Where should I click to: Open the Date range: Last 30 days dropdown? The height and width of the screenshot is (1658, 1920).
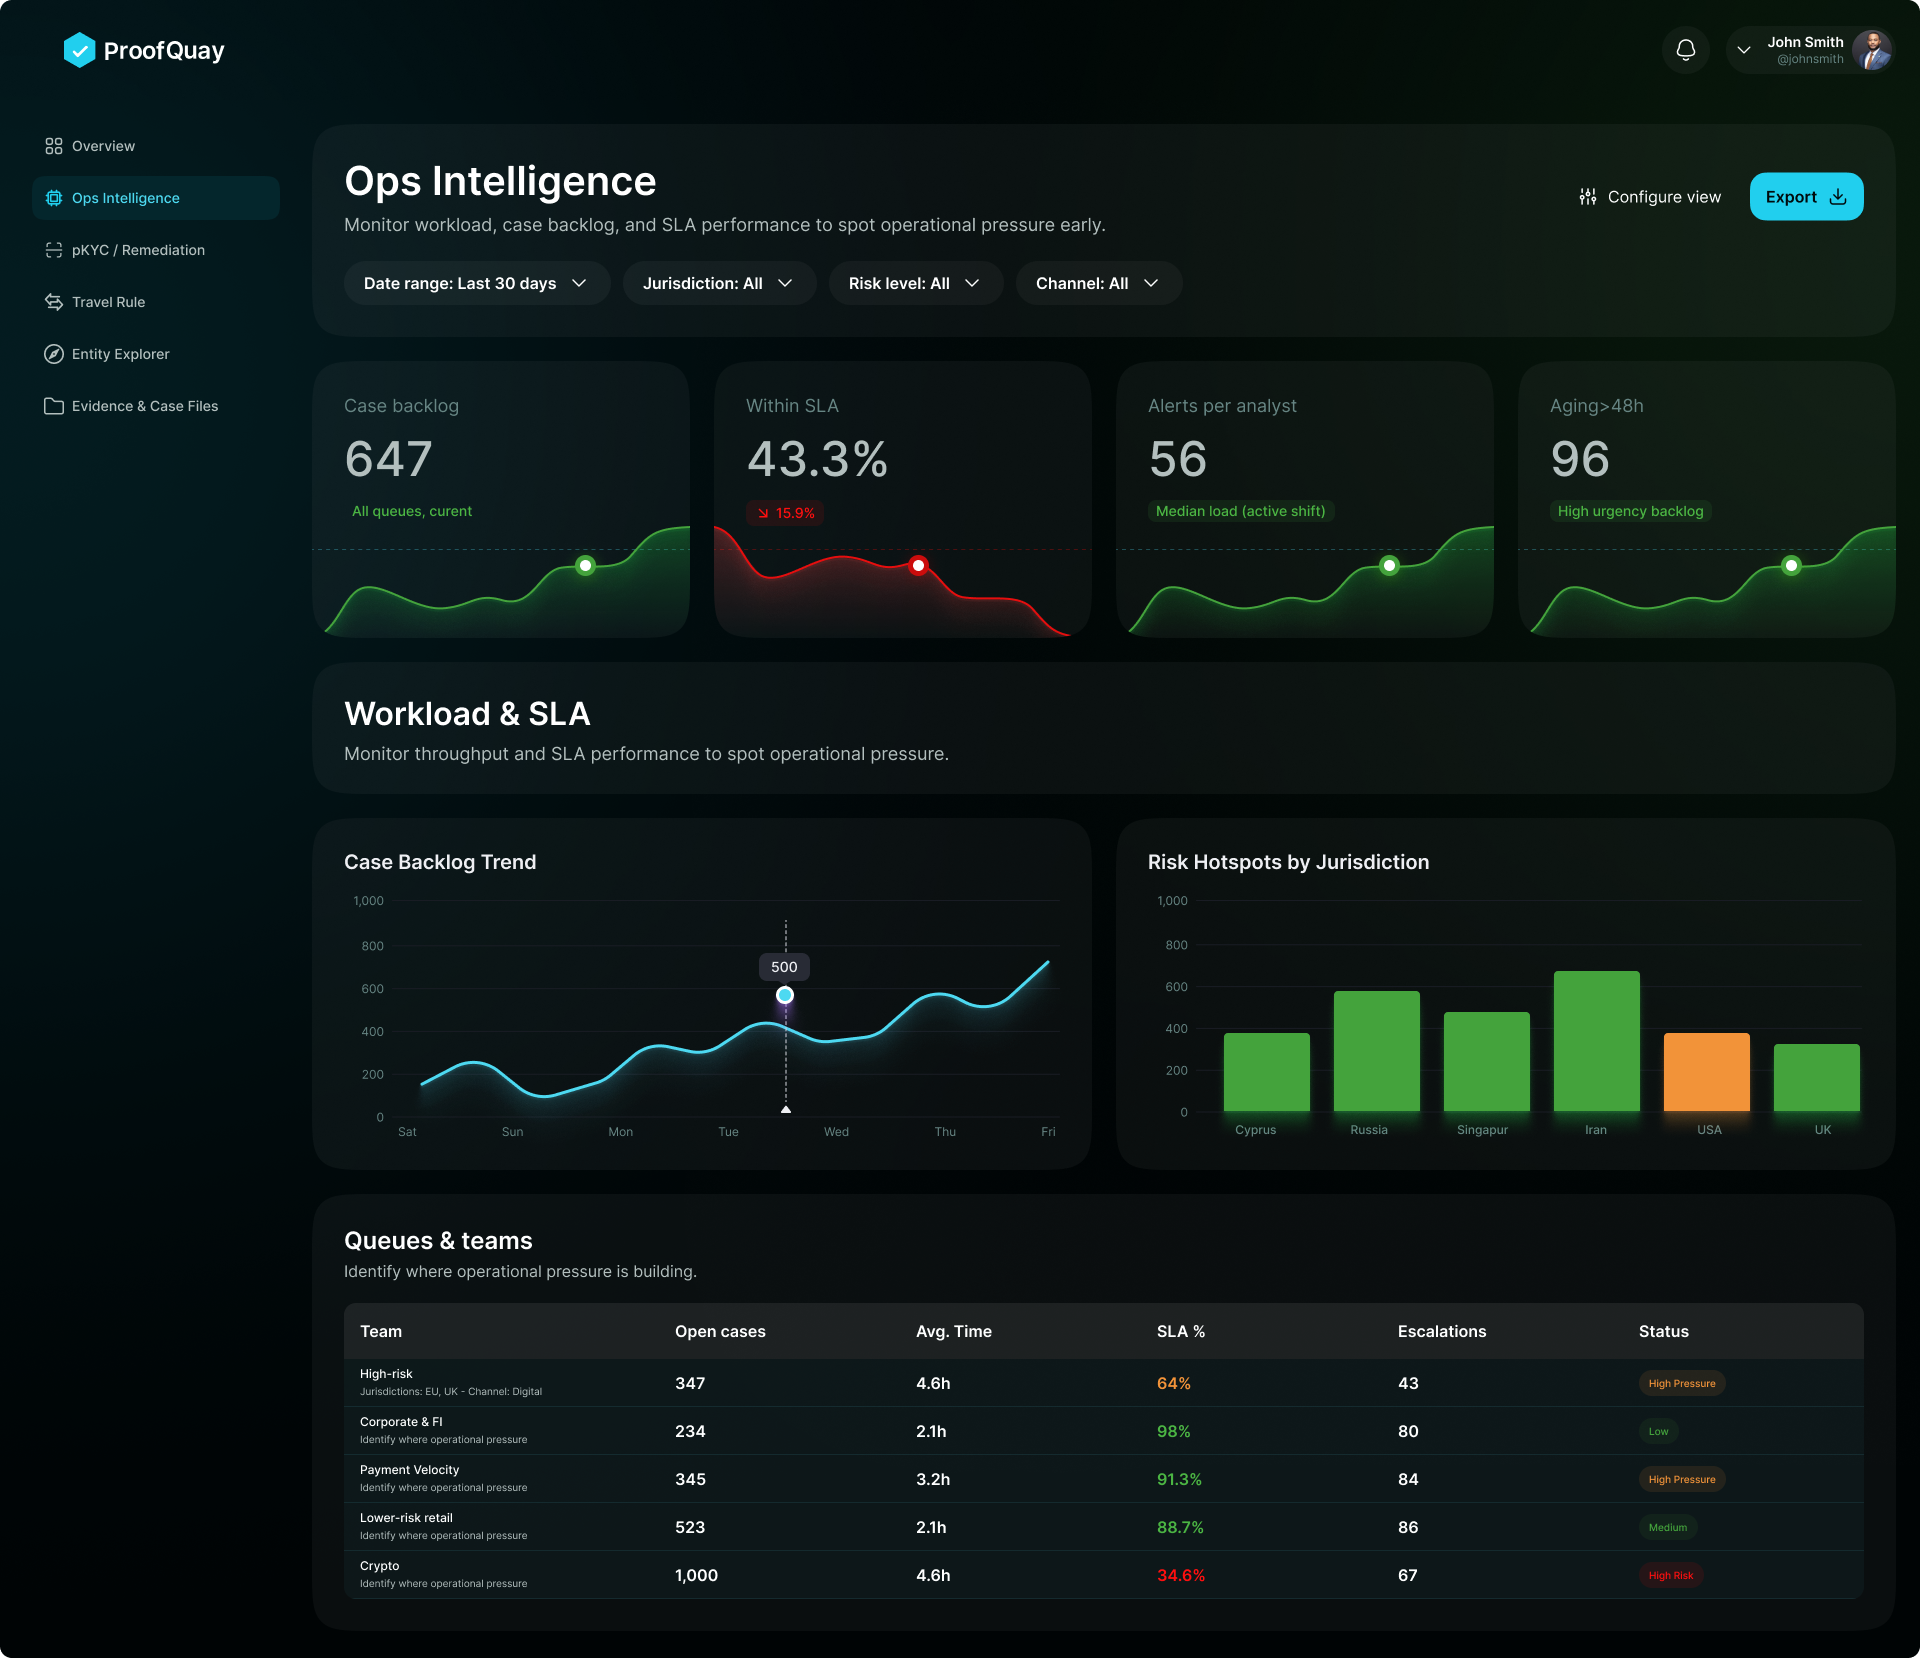(x=476, y=284)
